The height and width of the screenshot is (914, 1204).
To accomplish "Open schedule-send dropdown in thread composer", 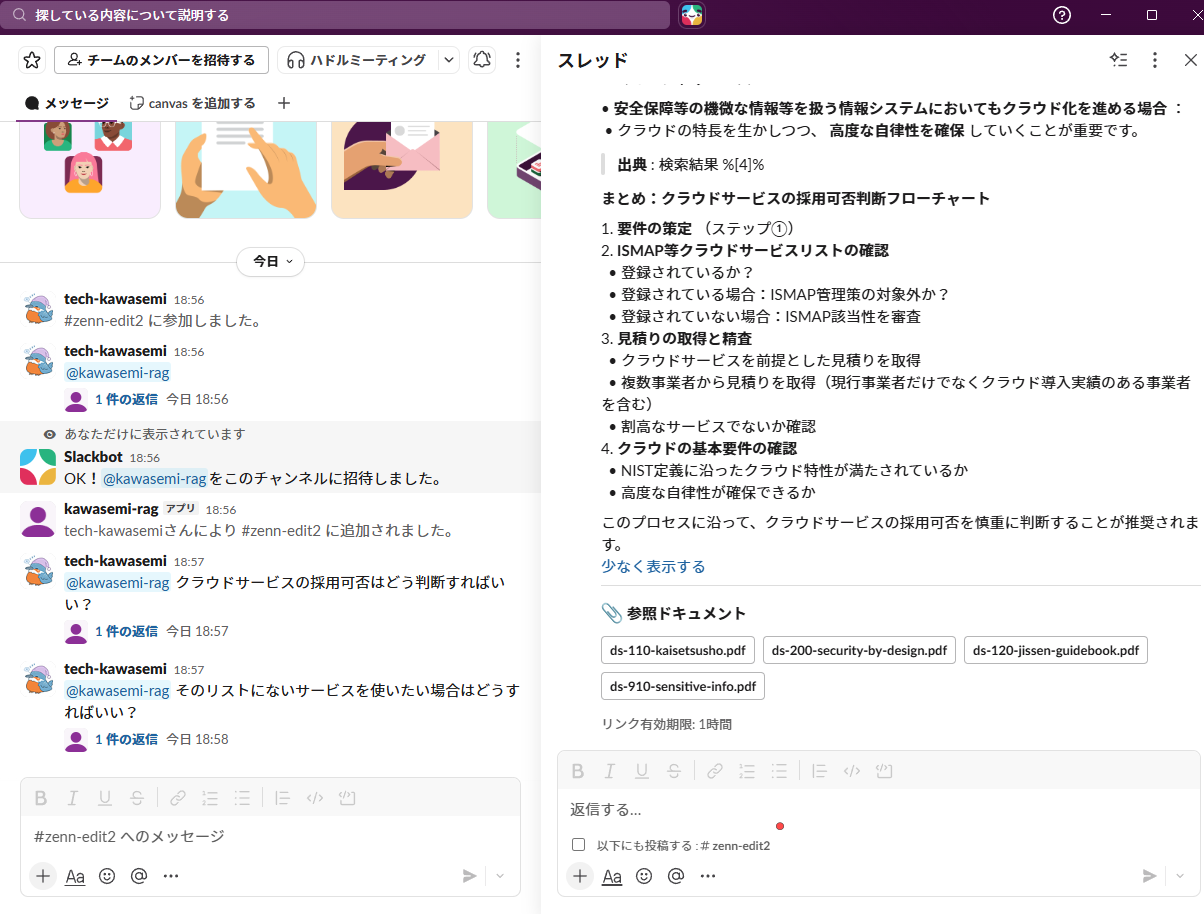I will click(1180, 876).
